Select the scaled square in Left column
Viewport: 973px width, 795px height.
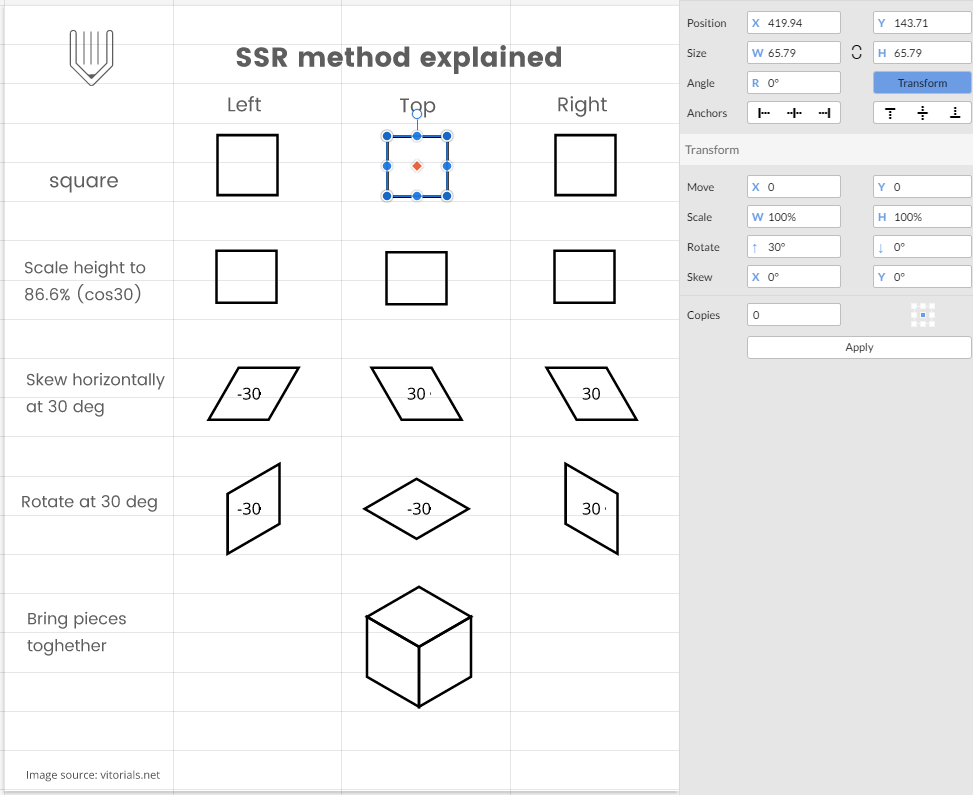(246, 277)
